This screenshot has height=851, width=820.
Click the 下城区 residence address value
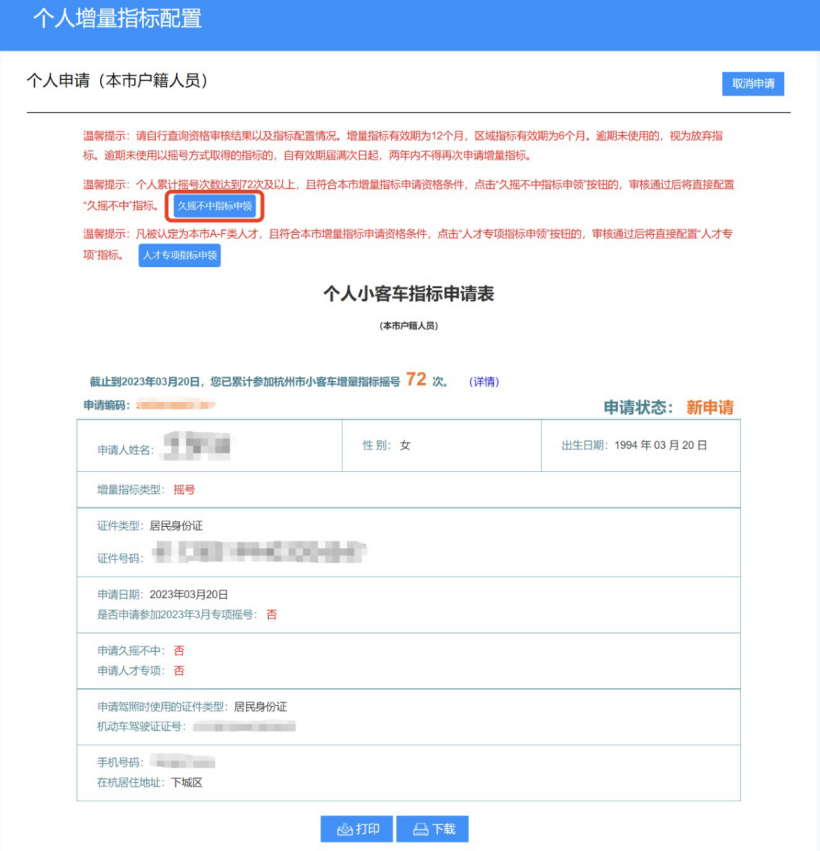tap(186, 782)
